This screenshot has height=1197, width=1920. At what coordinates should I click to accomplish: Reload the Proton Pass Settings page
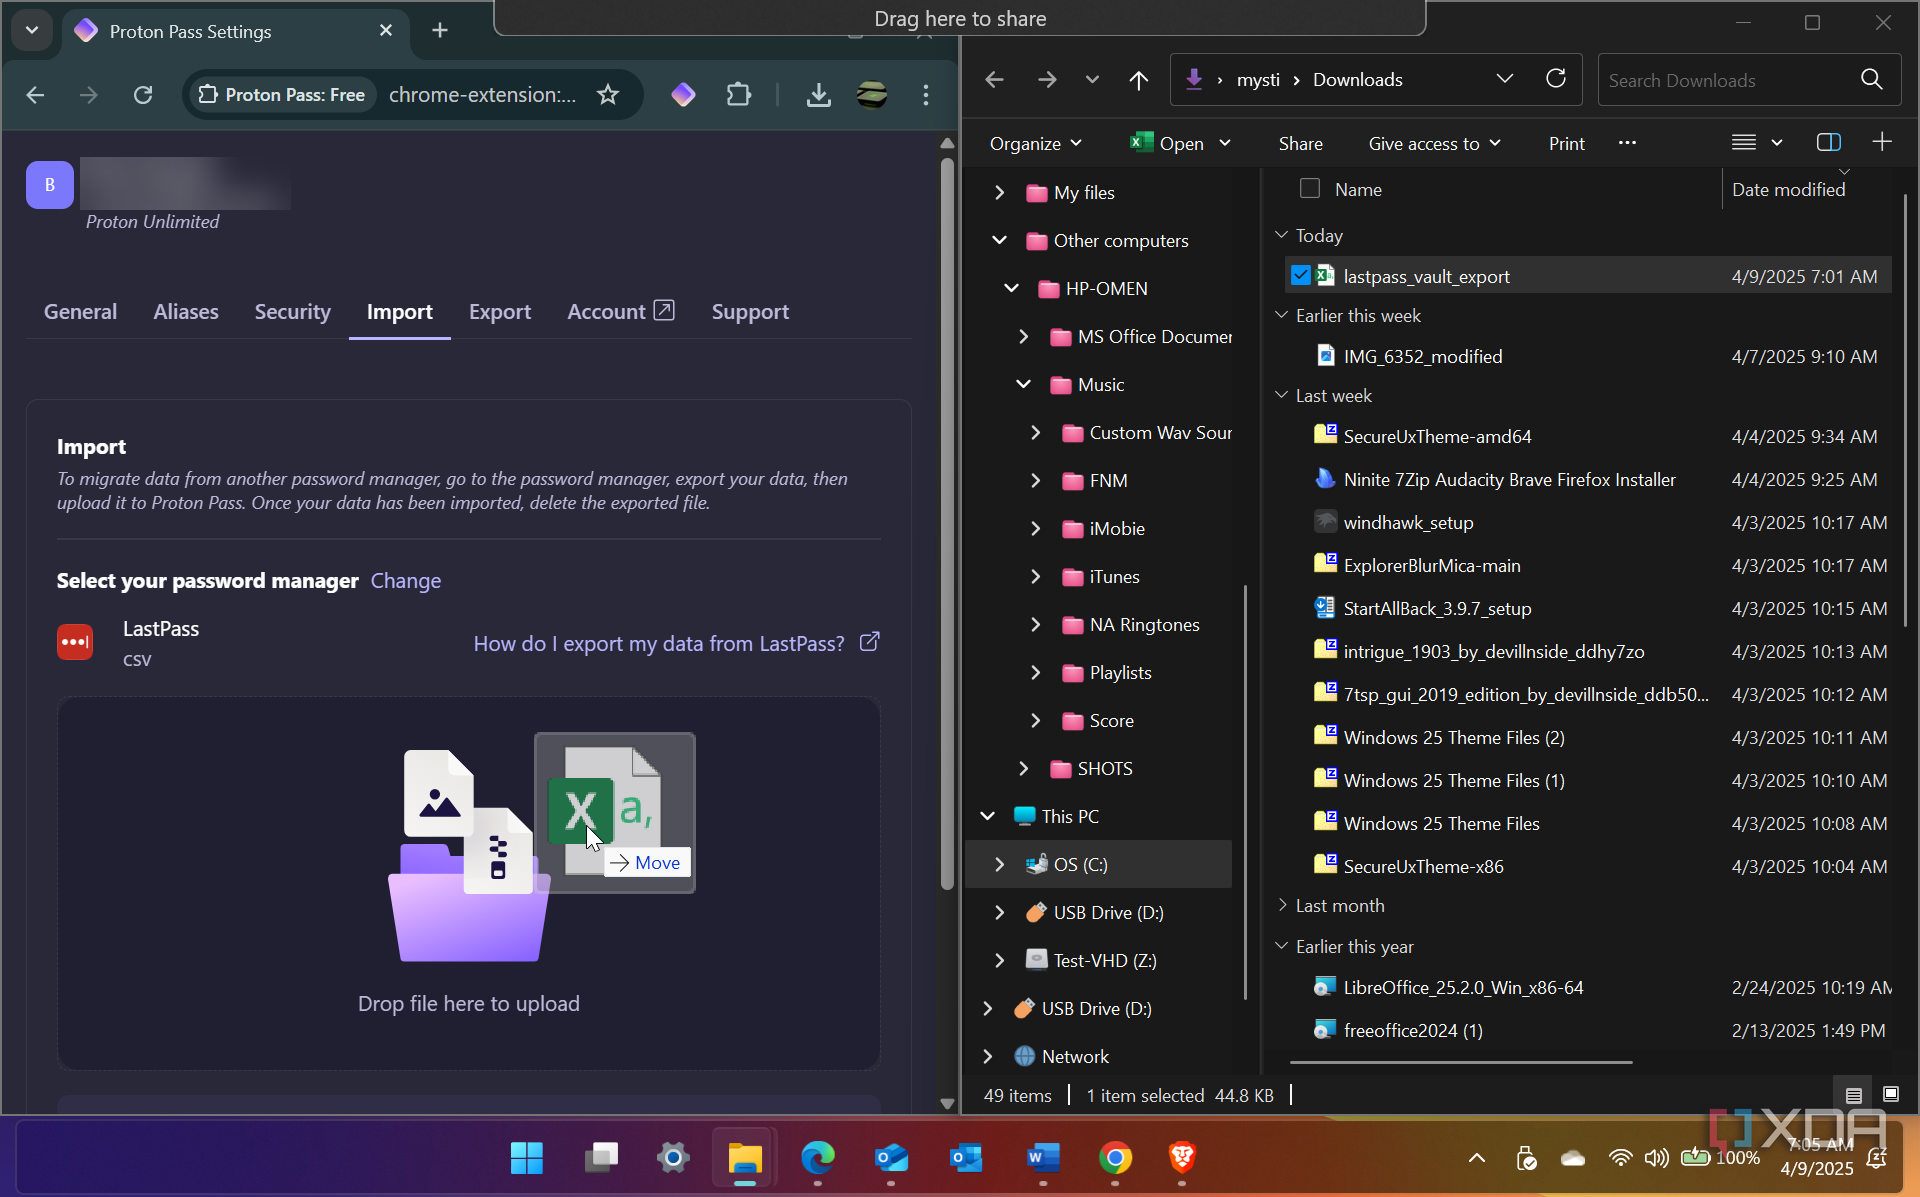pos(143,94)
